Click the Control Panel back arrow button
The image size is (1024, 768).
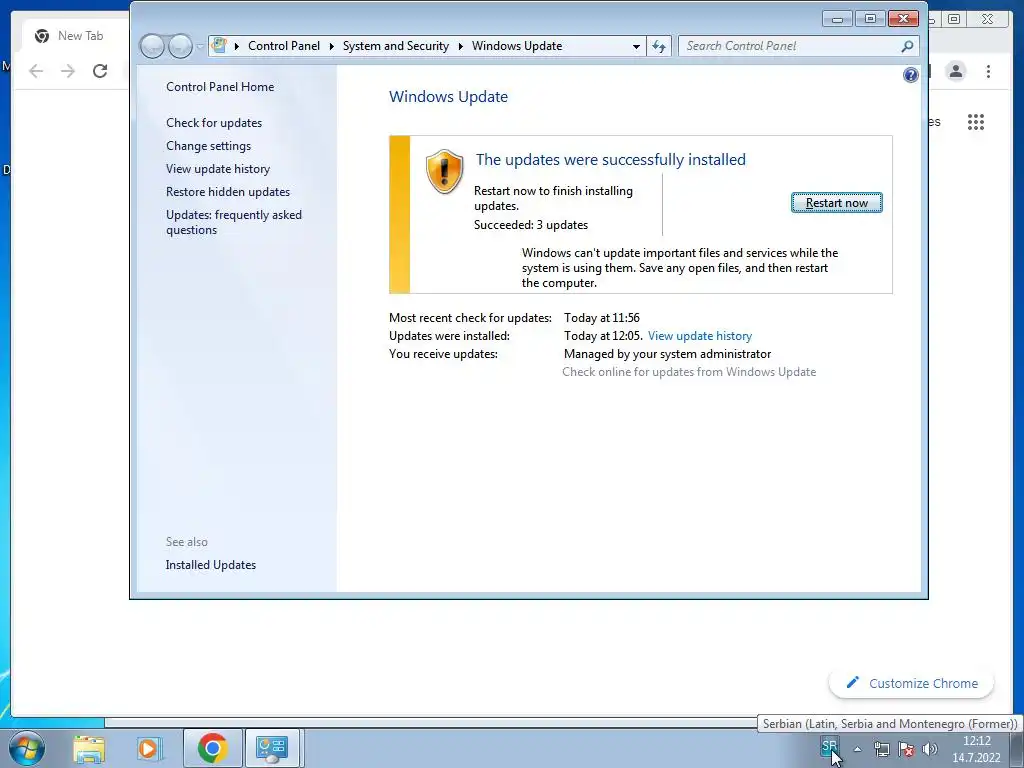pyautogui.click(x=152, y=46)
